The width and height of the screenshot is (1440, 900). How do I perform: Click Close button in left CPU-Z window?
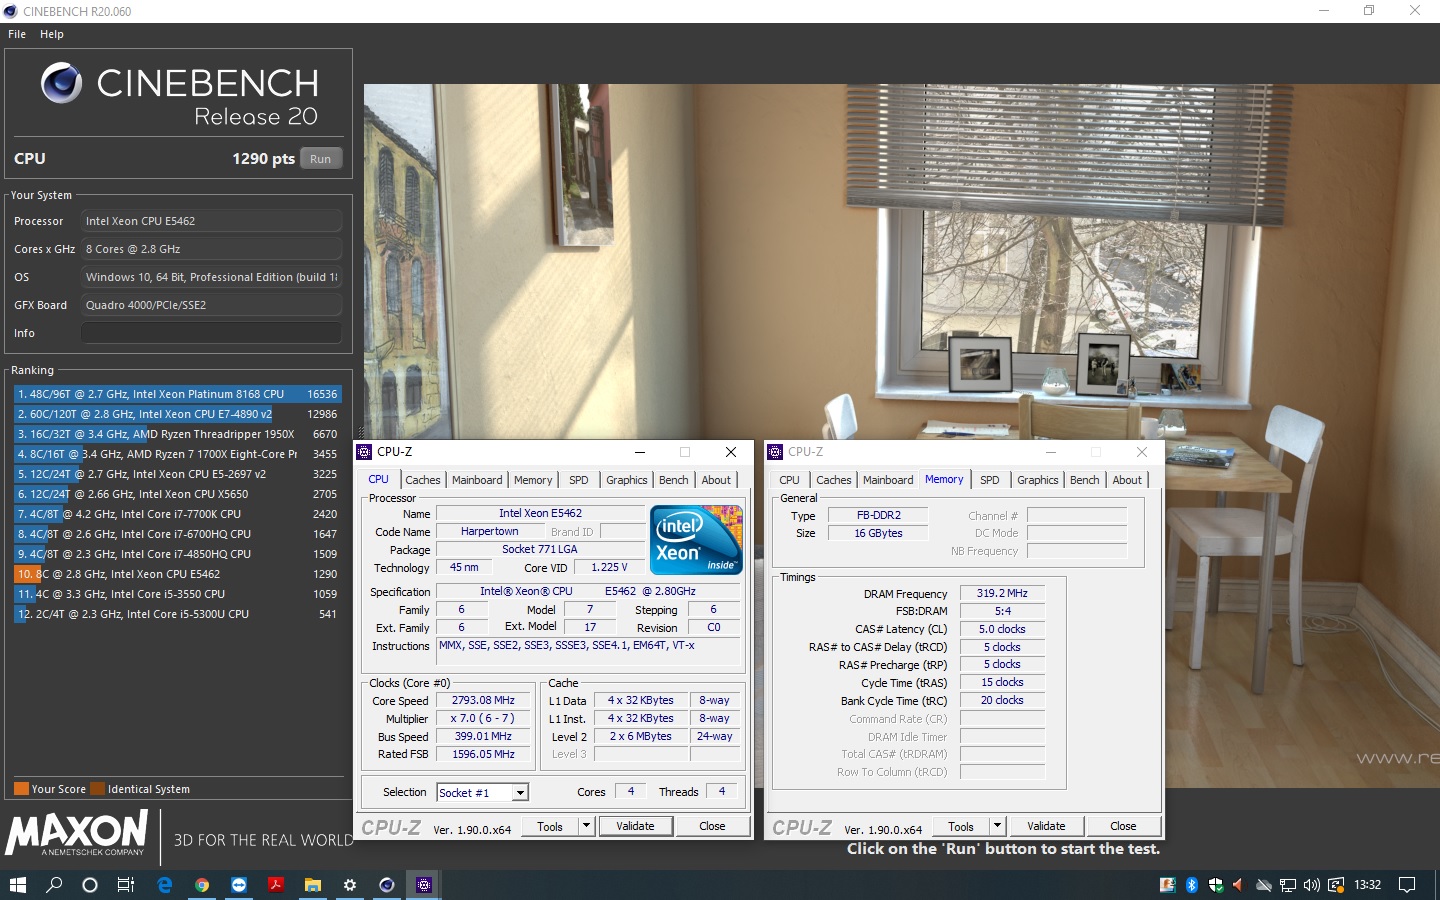tap(712, 826)
